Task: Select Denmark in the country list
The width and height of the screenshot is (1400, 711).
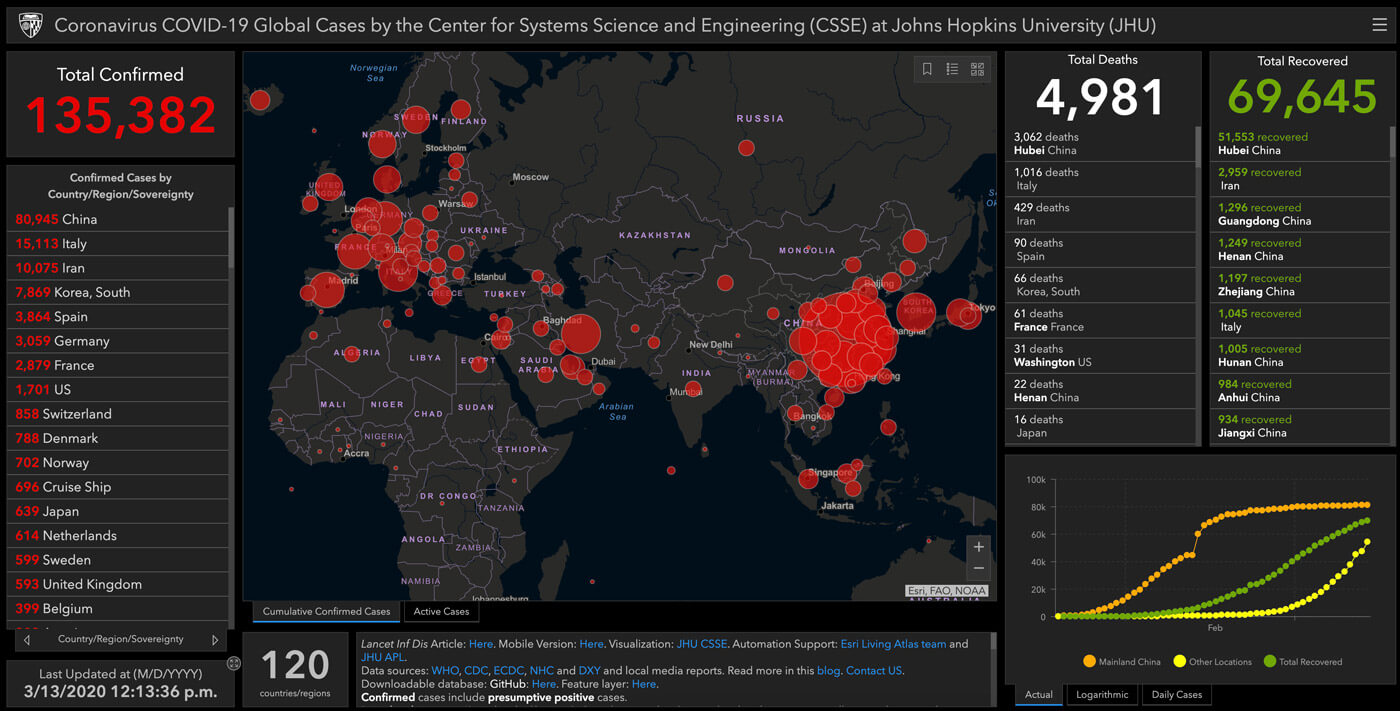Action: point(120,438)
